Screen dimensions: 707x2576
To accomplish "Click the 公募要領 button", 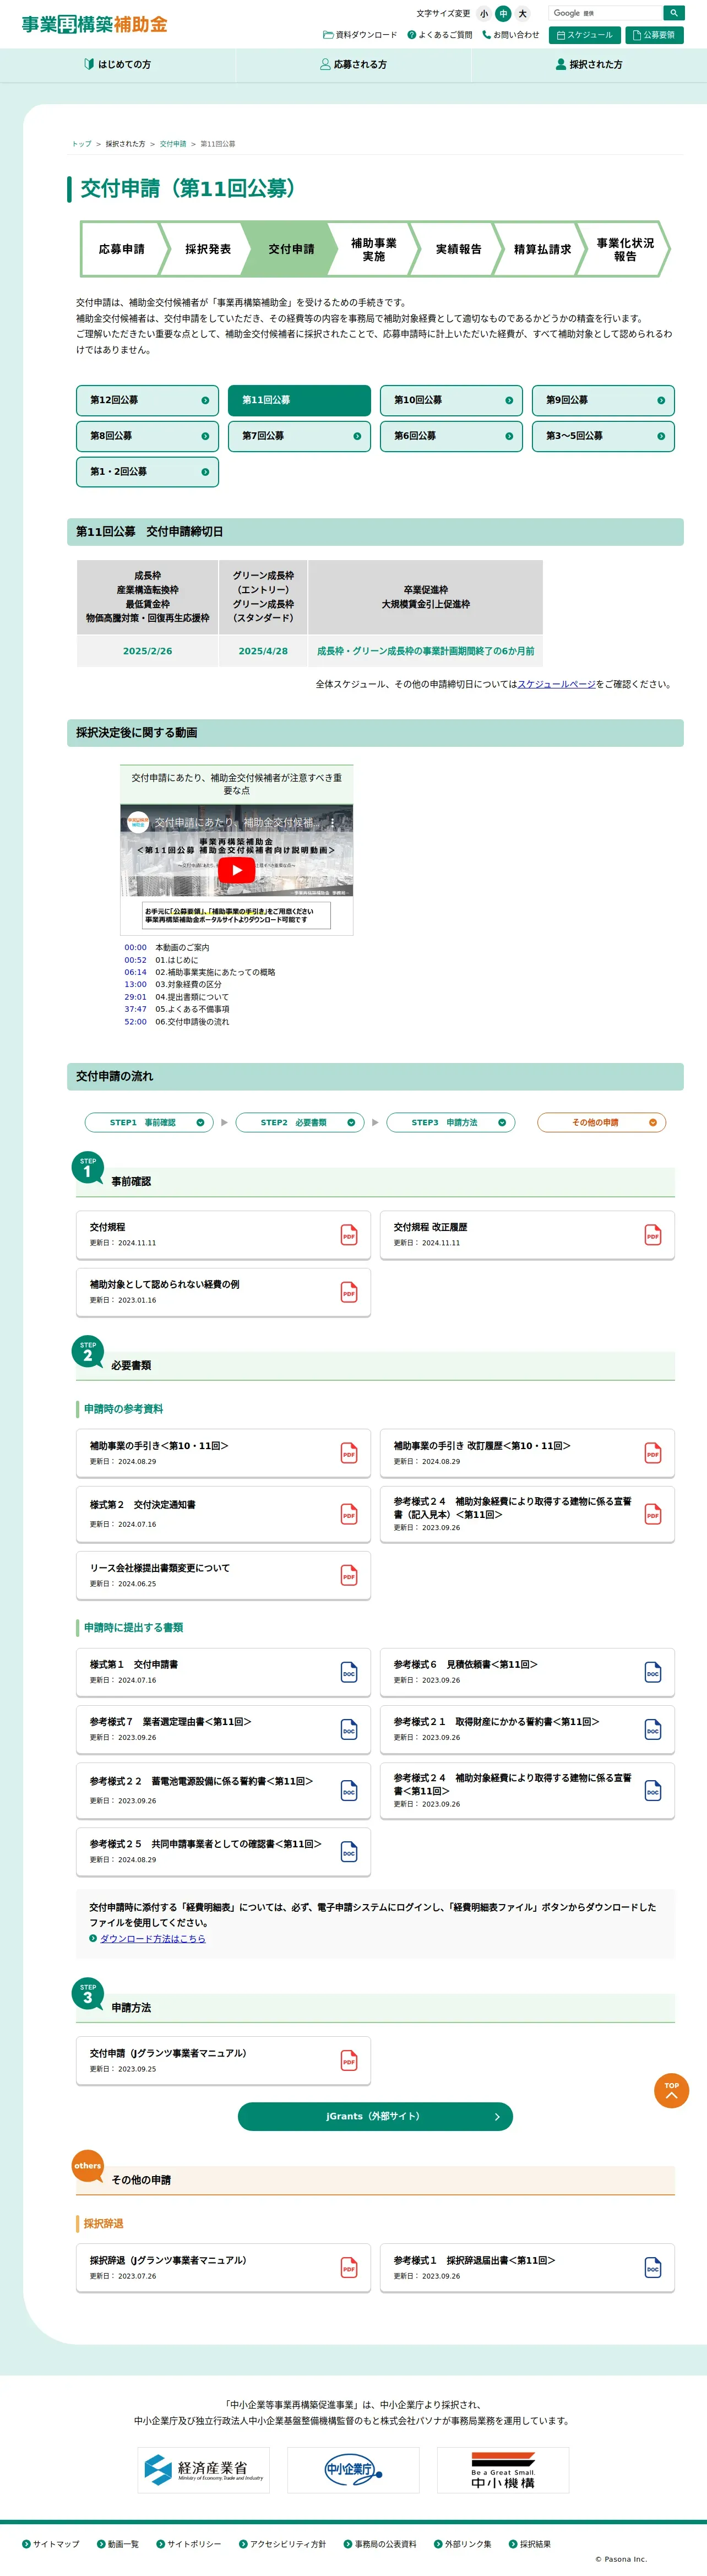I will 654,35.
